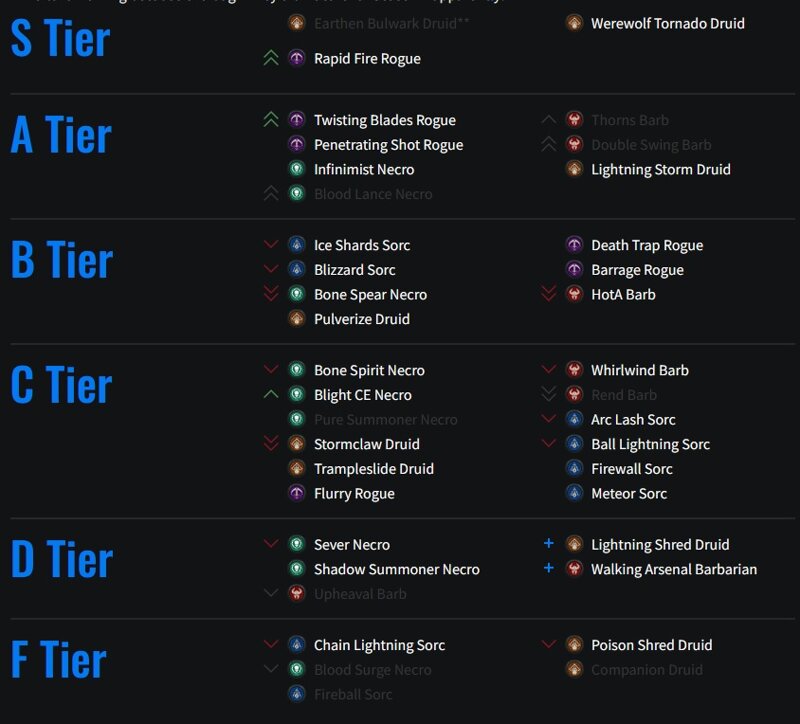
Task: Click the Rogue class icon beside Rapid Fire Rogue
Action: point(296,58)
